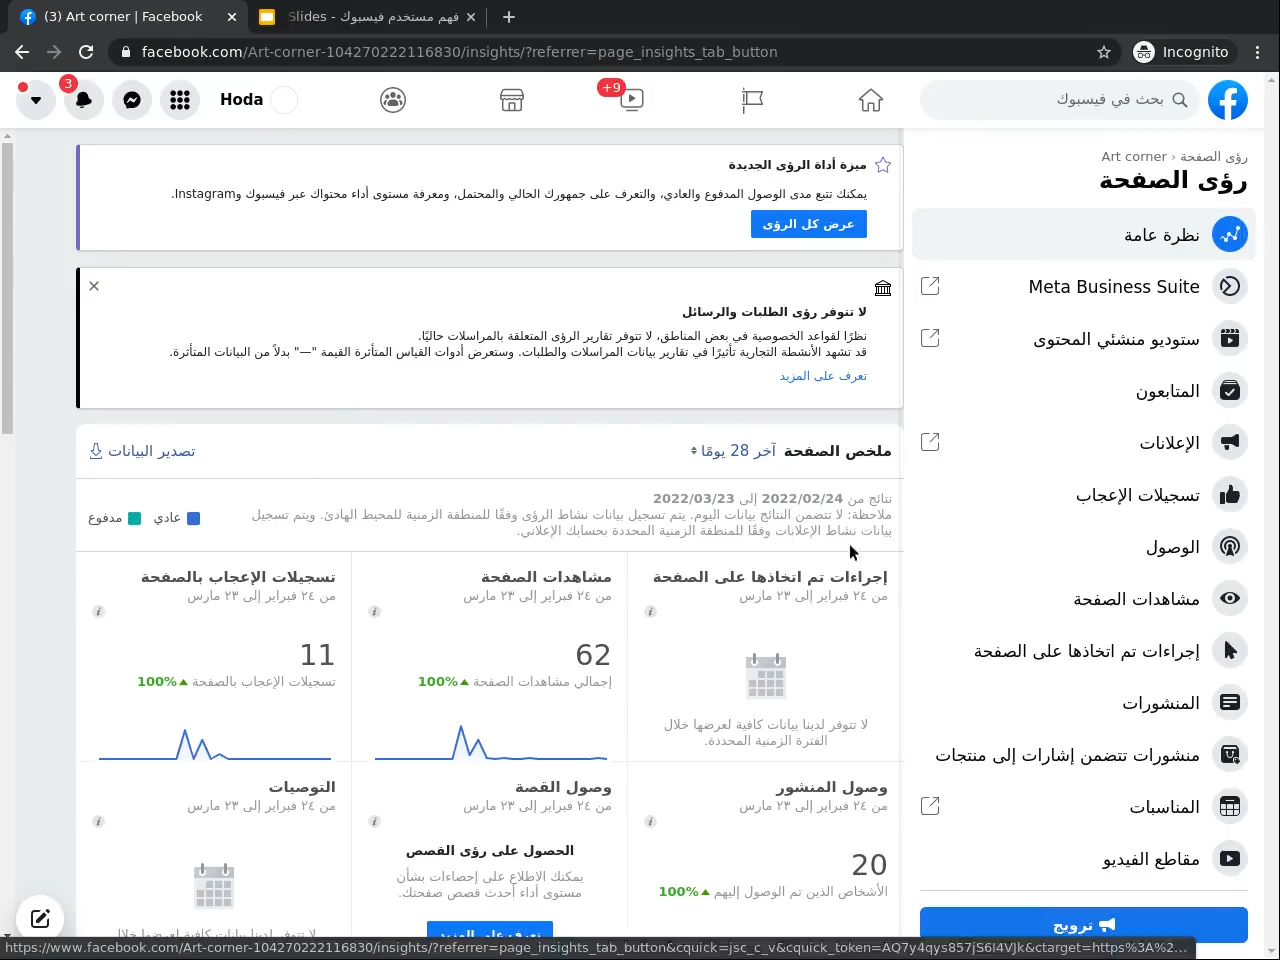Open منشورات تتضمن إشارات إلى منتجات item
The image size is (1280, 960).
click(x=1084, y=755)
